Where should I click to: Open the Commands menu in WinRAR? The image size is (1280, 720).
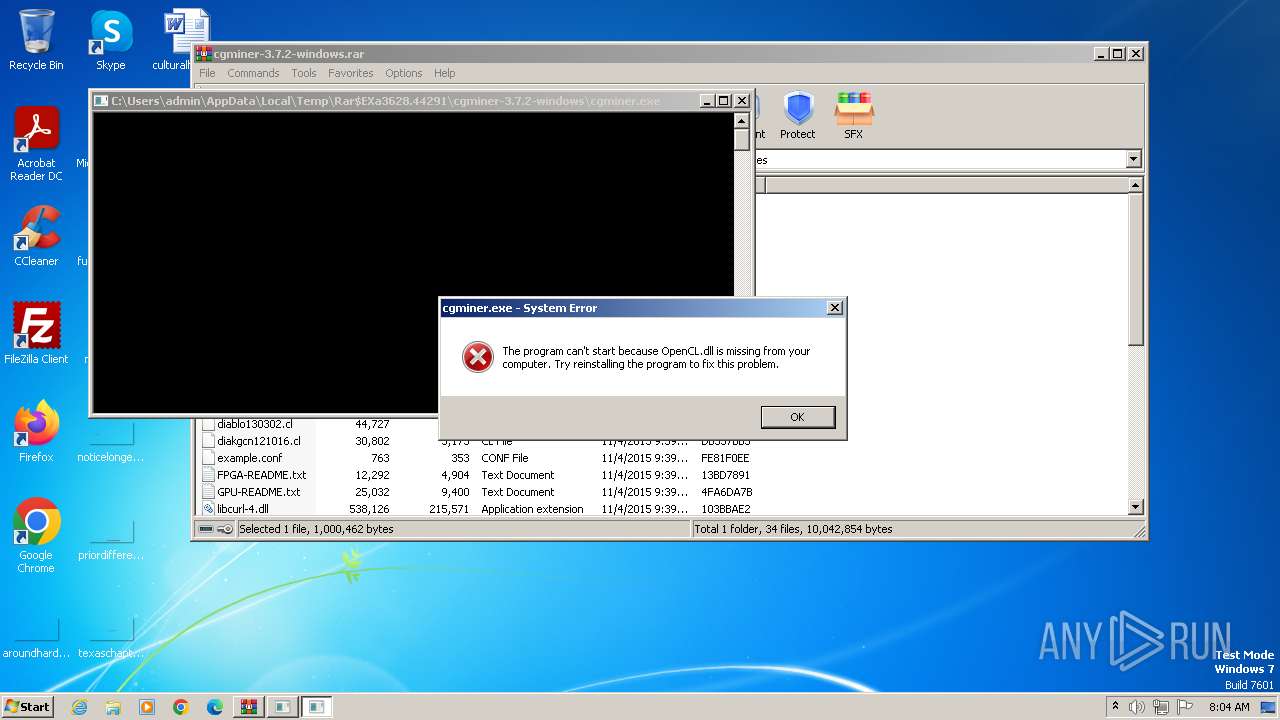tap(253, 73)
